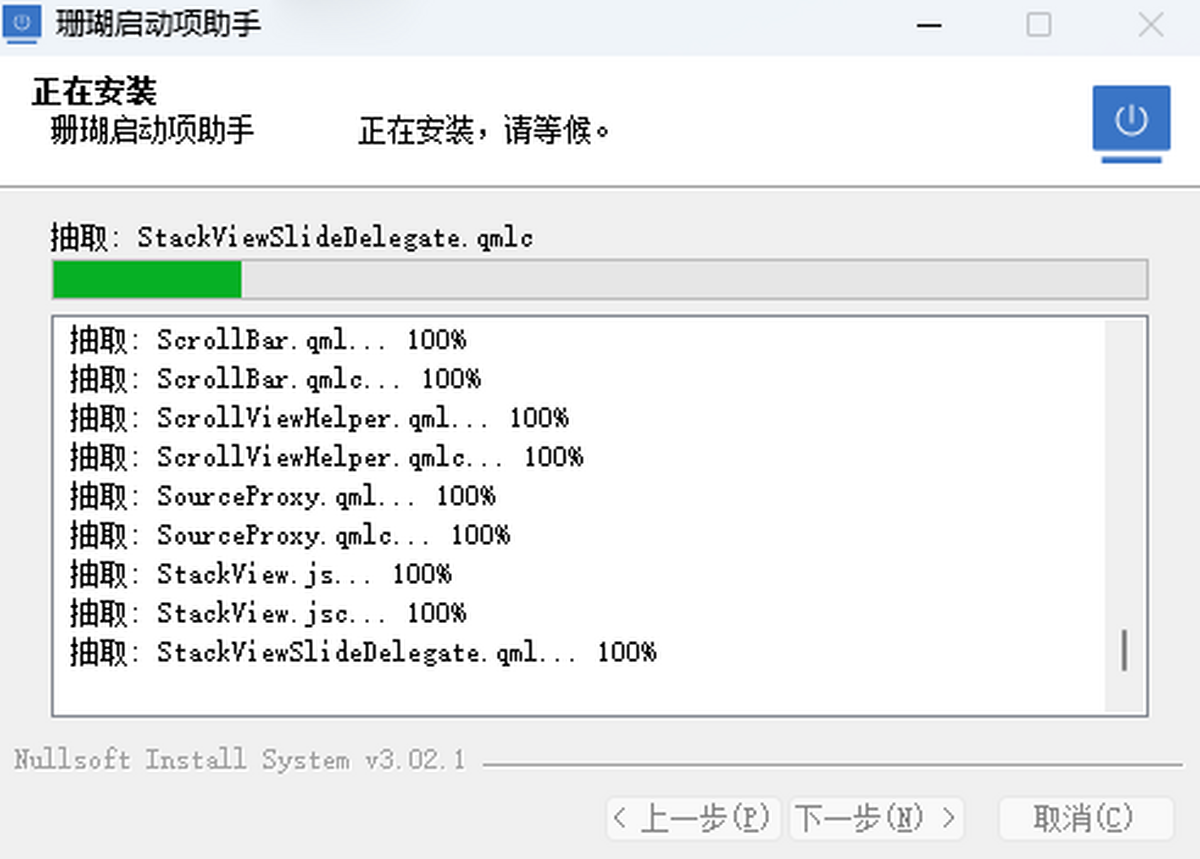1200x859 pixels.
Task: Select log line 'SourceProxy.qmlc... 100%'
Action: click(x=290, y=535)
